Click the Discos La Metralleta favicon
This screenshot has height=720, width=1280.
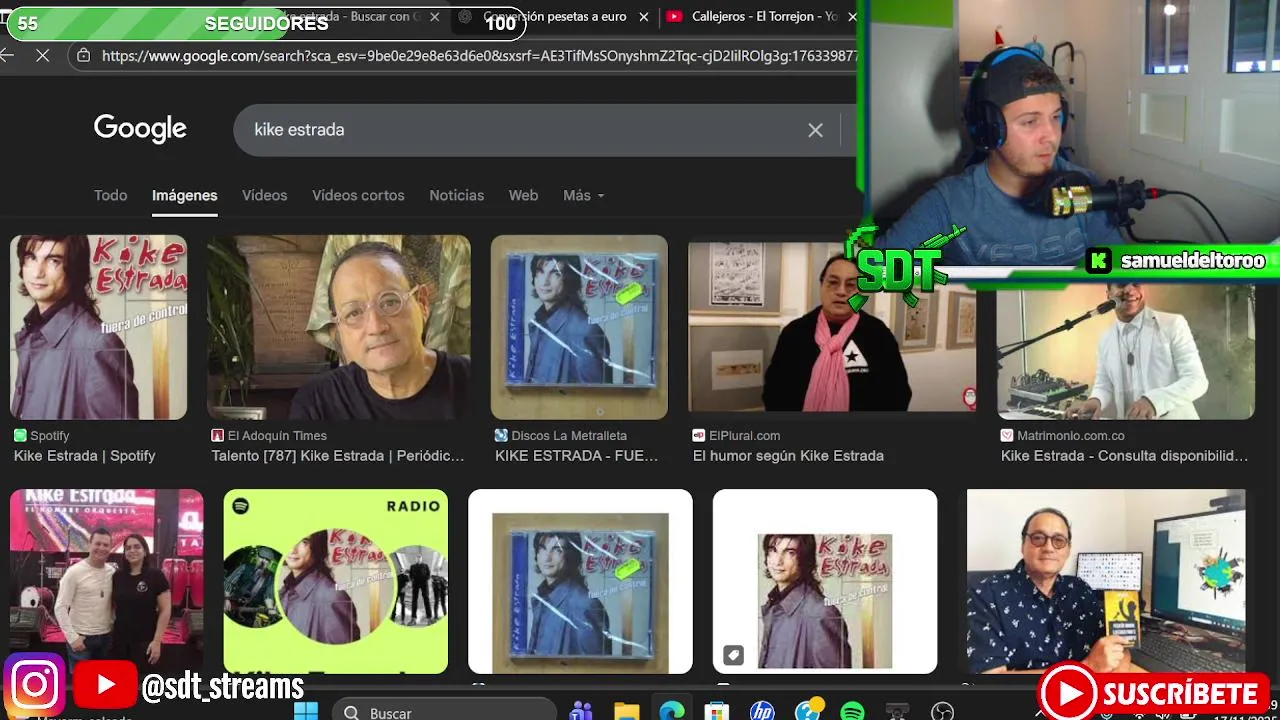pyautogui.click(x=501, y=436)
